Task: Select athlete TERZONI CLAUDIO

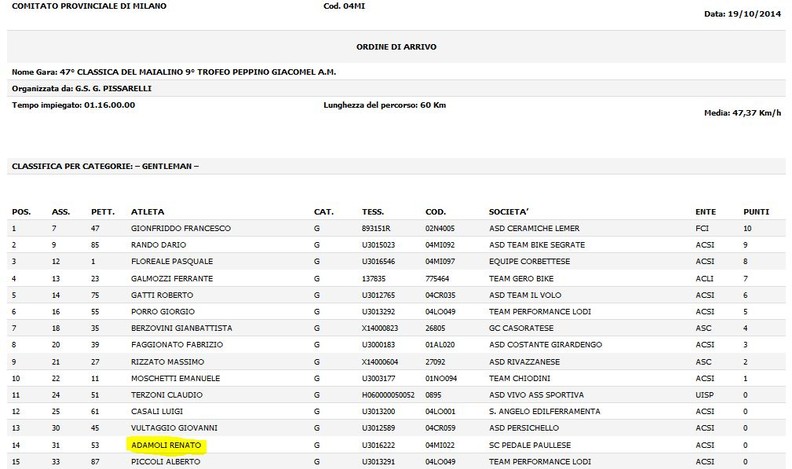Action: tap(167, 395)
